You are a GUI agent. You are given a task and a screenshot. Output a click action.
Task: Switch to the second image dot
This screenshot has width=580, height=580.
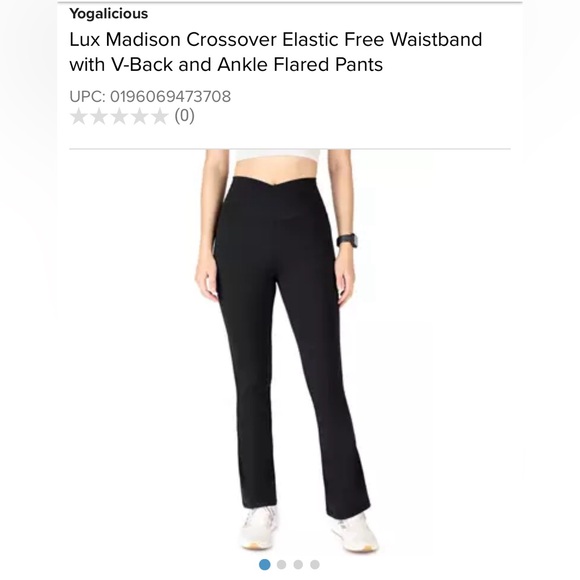pos(281,564)
